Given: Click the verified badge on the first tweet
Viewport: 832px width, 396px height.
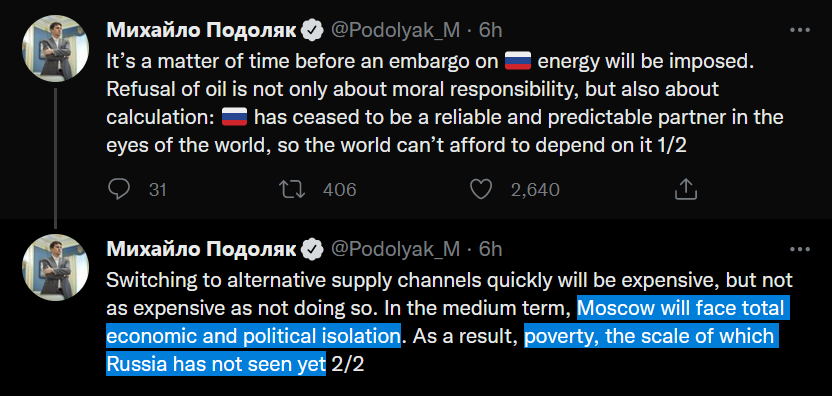Looking at the screenshot, I should (x=313, y=31).
